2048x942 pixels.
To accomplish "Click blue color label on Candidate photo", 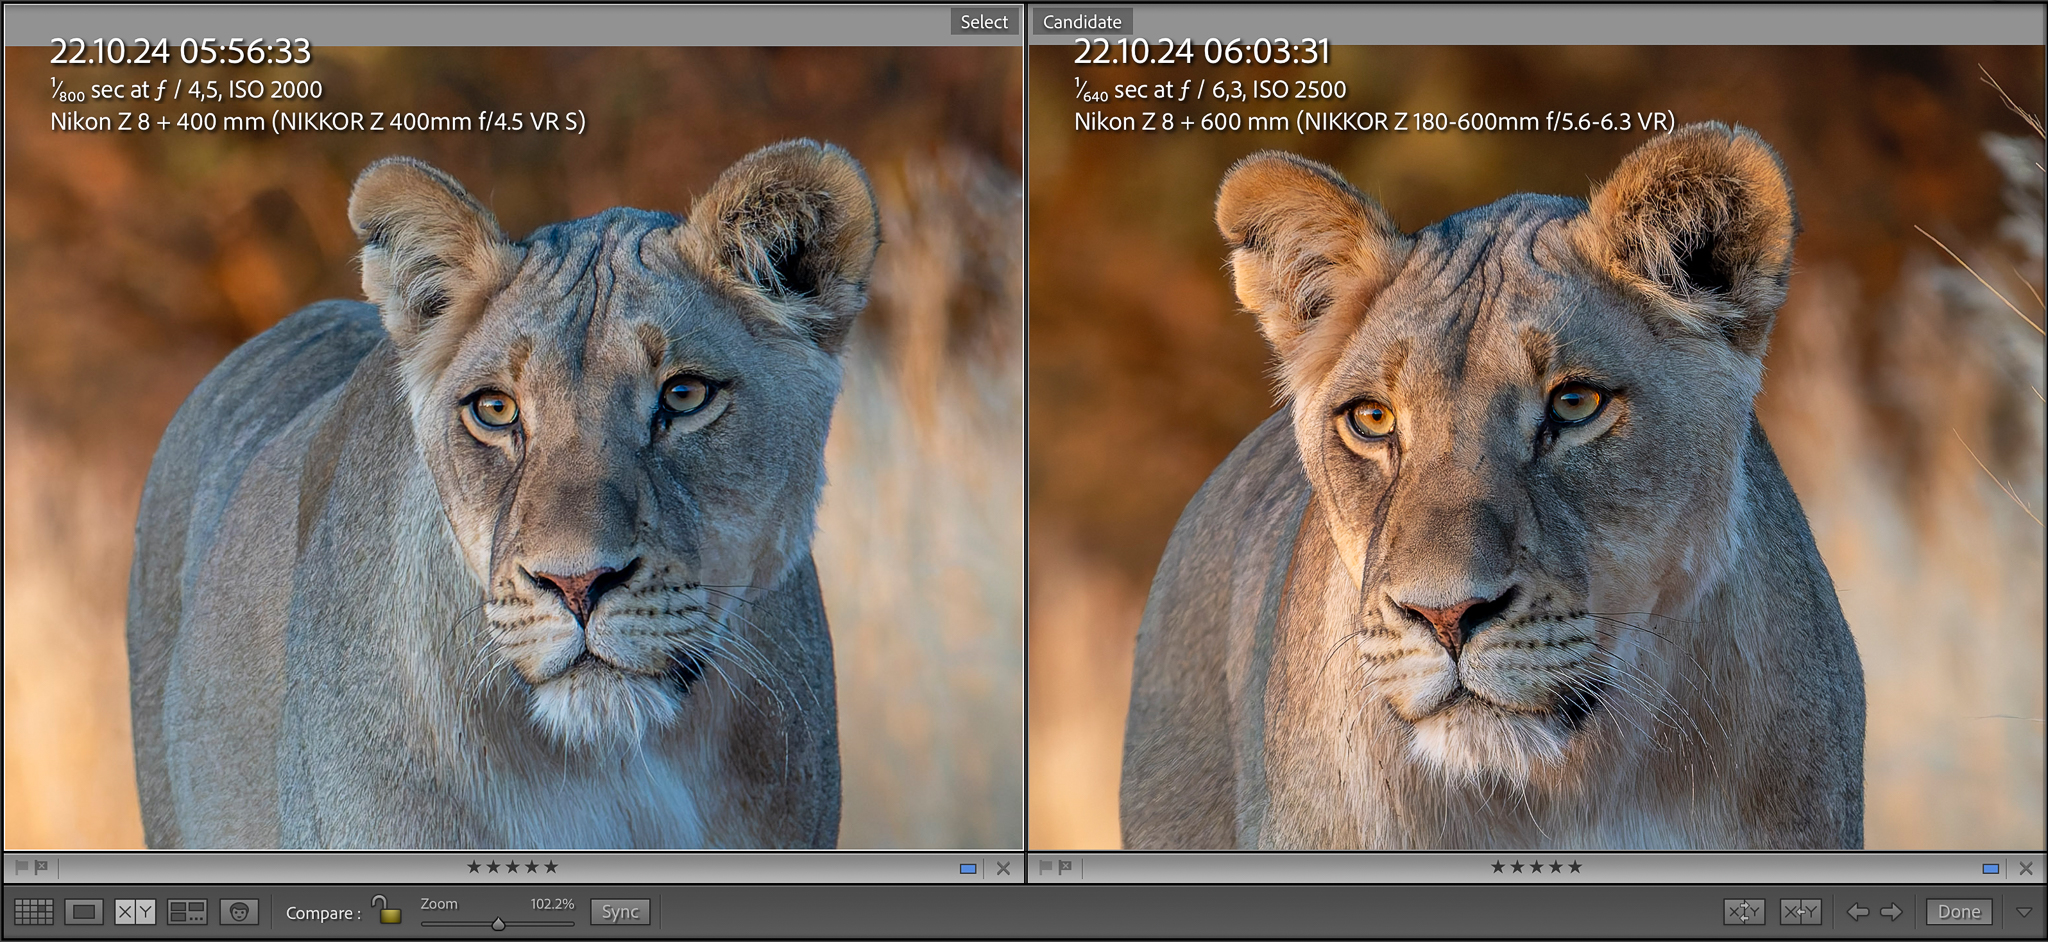I will pyautogui.click(x=1991, y=869).
